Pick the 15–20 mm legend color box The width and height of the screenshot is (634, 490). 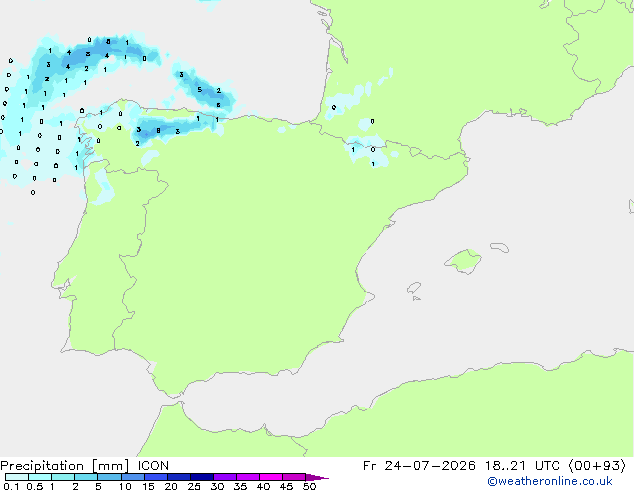pos(156,477)
